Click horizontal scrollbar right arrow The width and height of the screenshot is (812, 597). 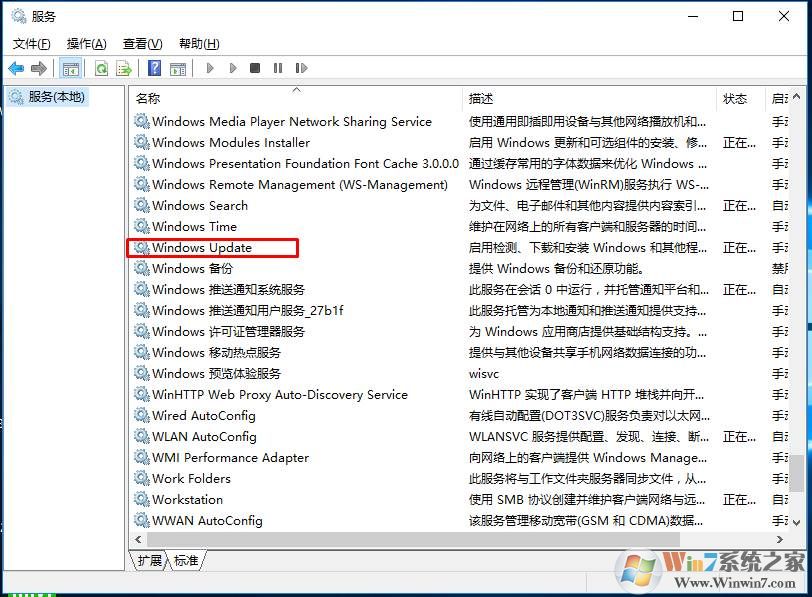click(x=779, y=540)
